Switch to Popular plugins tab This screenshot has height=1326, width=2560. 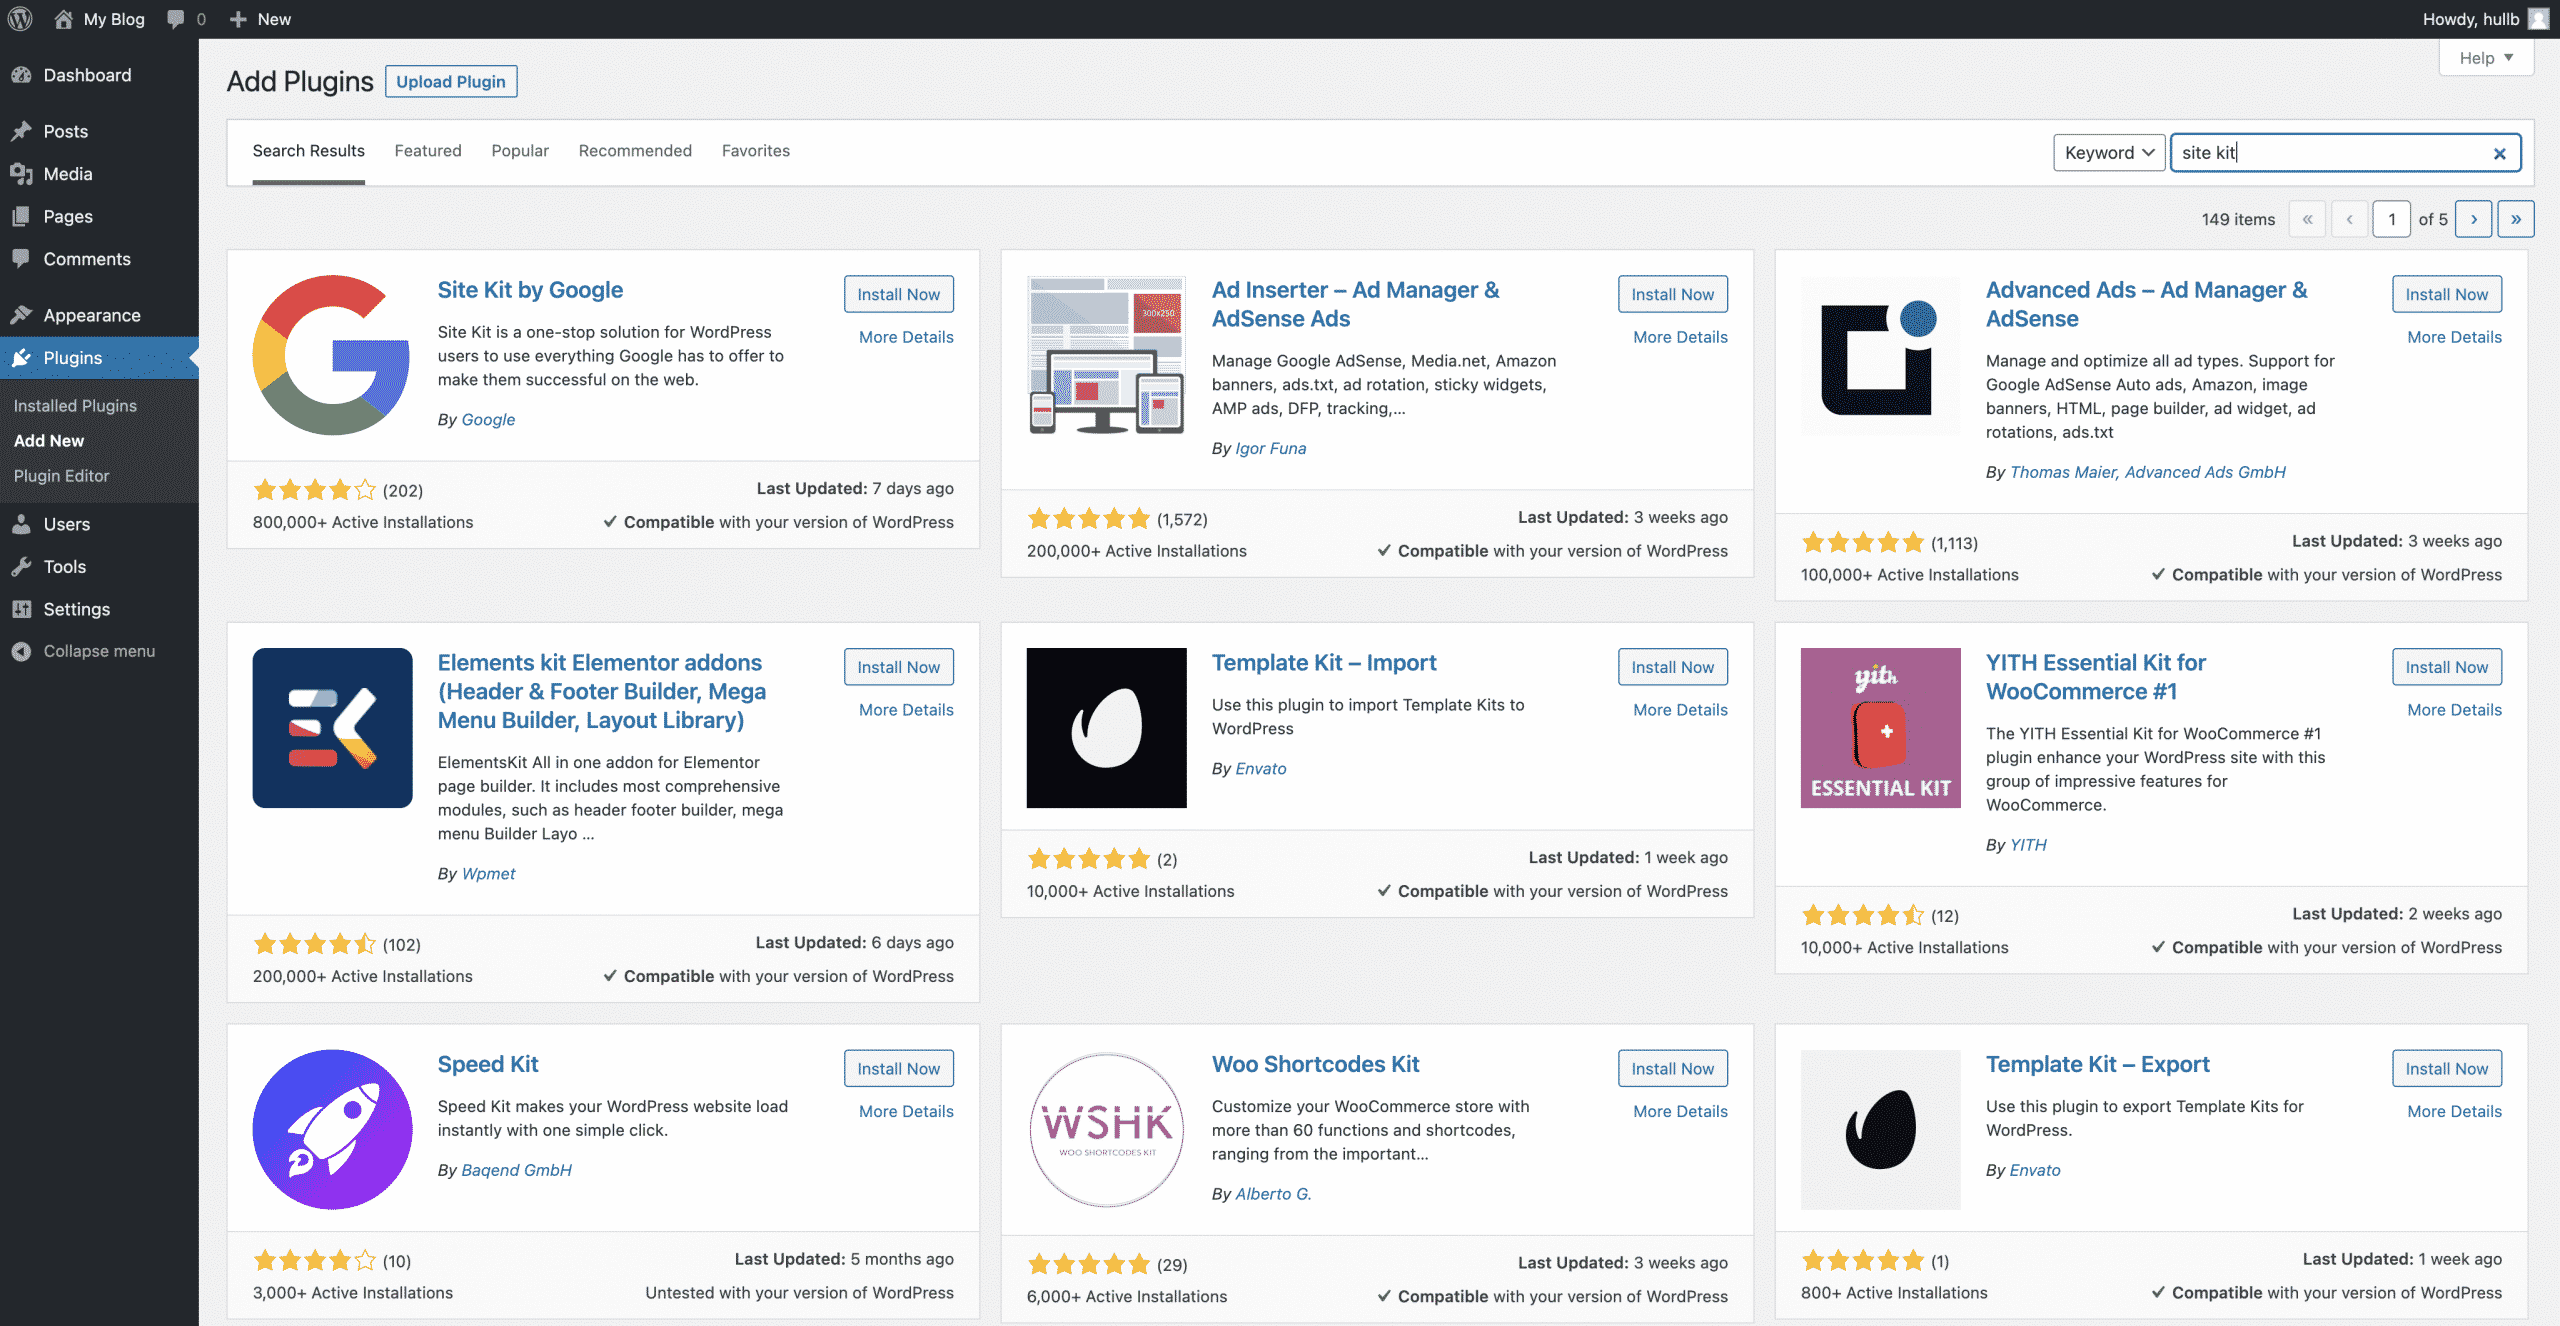click(520, 151)
